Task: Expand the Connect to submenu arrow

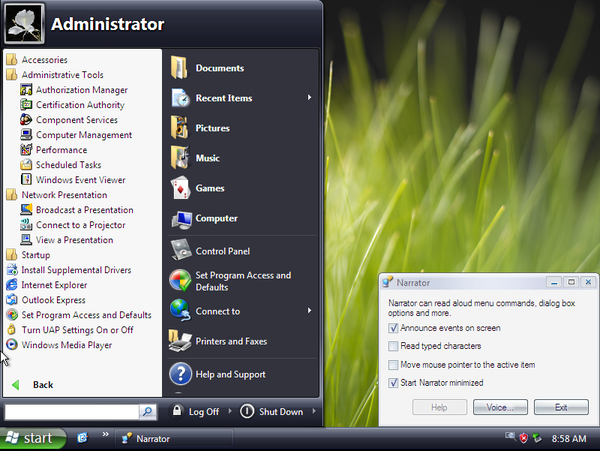Action: coord(309,311)
